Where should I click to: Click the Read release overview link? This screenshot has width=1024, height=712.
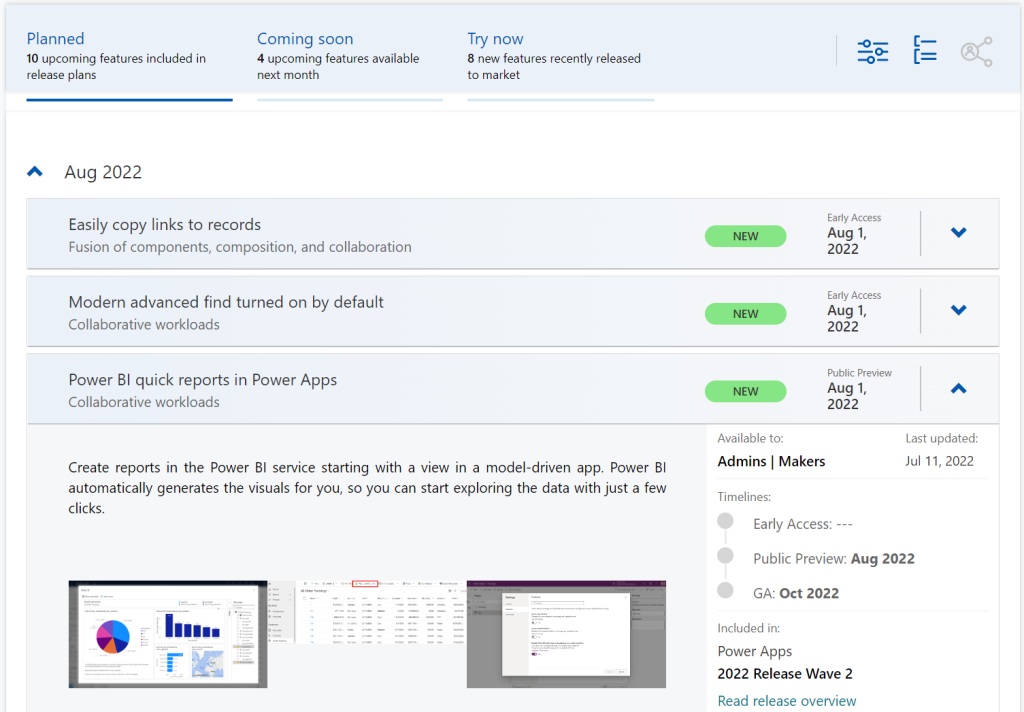pyautogui.click(x=786, y=701)
